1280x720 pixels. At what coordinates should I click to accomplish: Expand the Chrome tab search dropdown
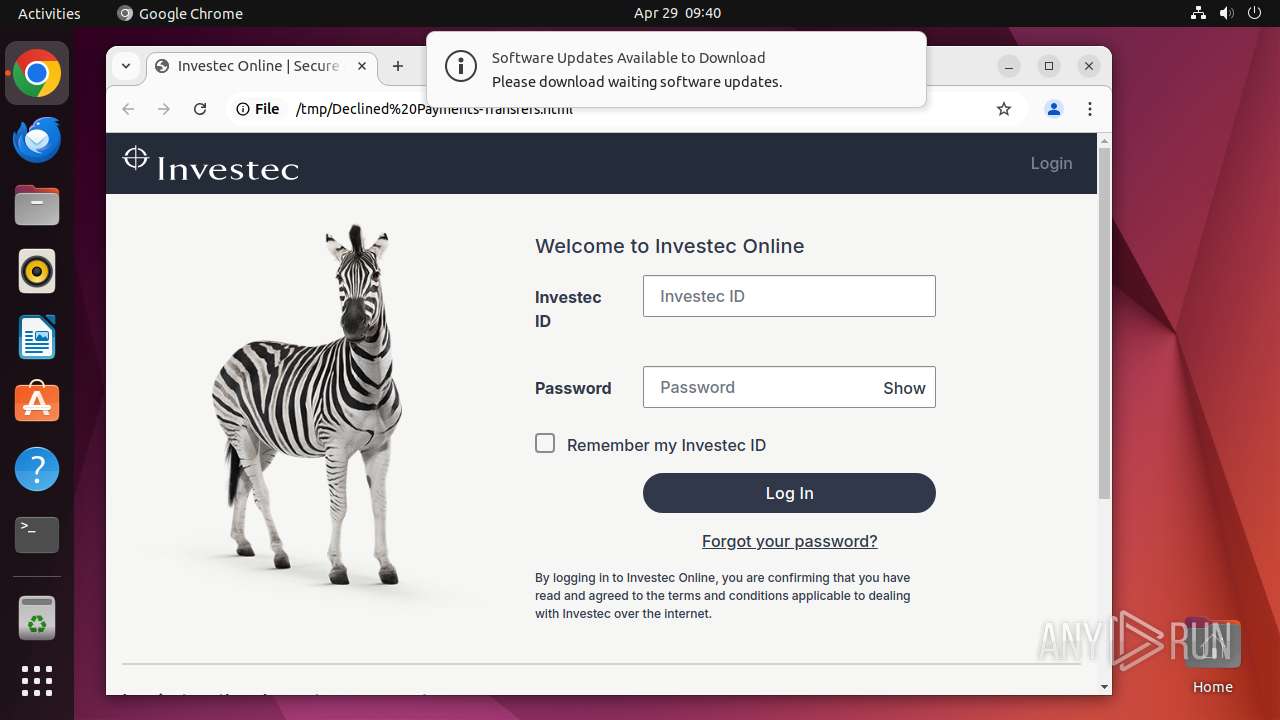point(126,66)
